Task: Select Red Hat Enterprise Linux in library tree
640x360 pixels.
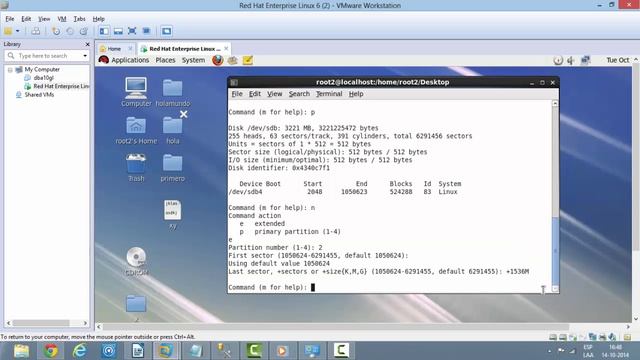Action: [61, 86]
